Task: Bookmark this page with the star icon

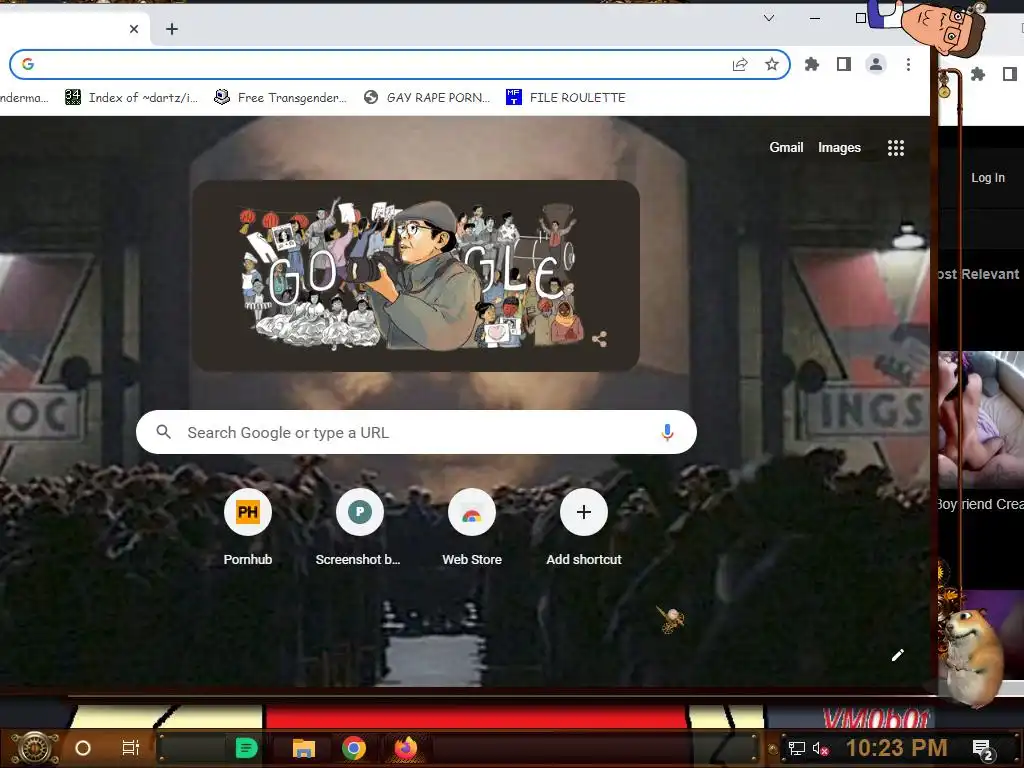Action: [772, 64]
